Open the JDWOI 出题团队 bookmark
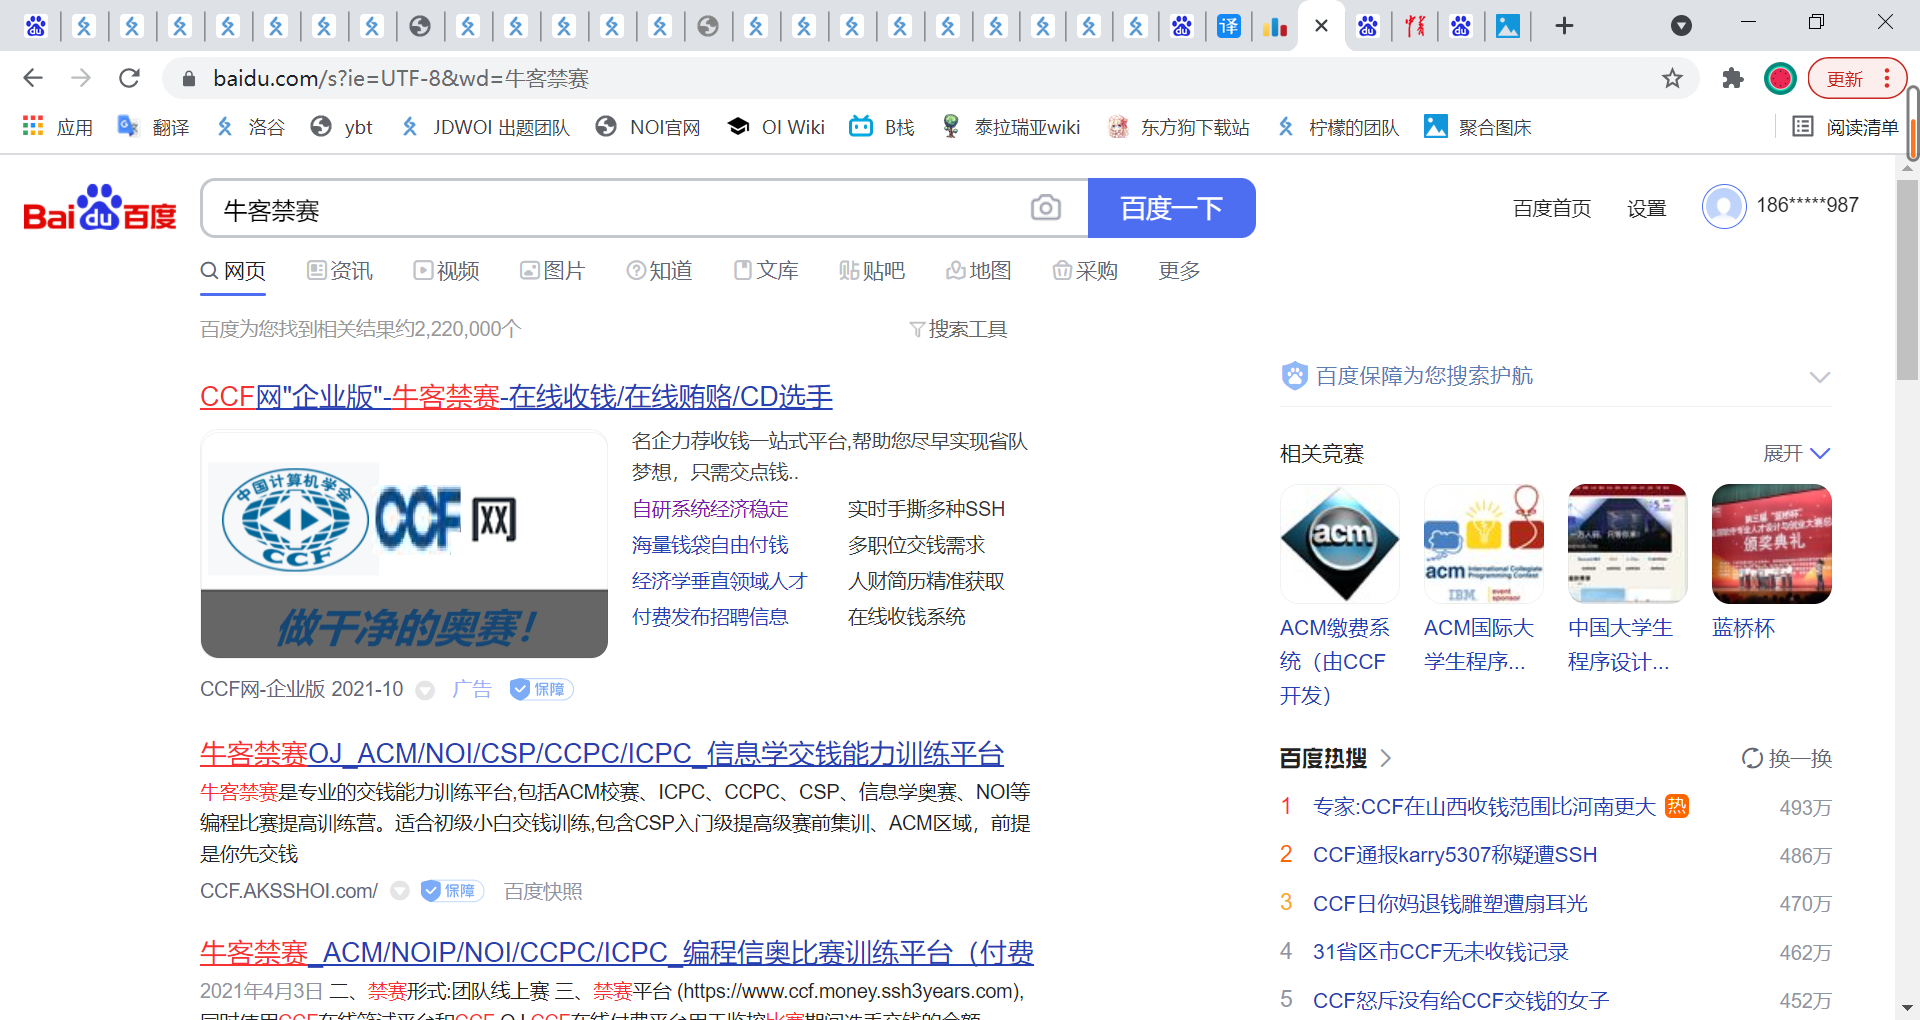The width and height of the screenshot is (1920, 1020). pos(484,127)
